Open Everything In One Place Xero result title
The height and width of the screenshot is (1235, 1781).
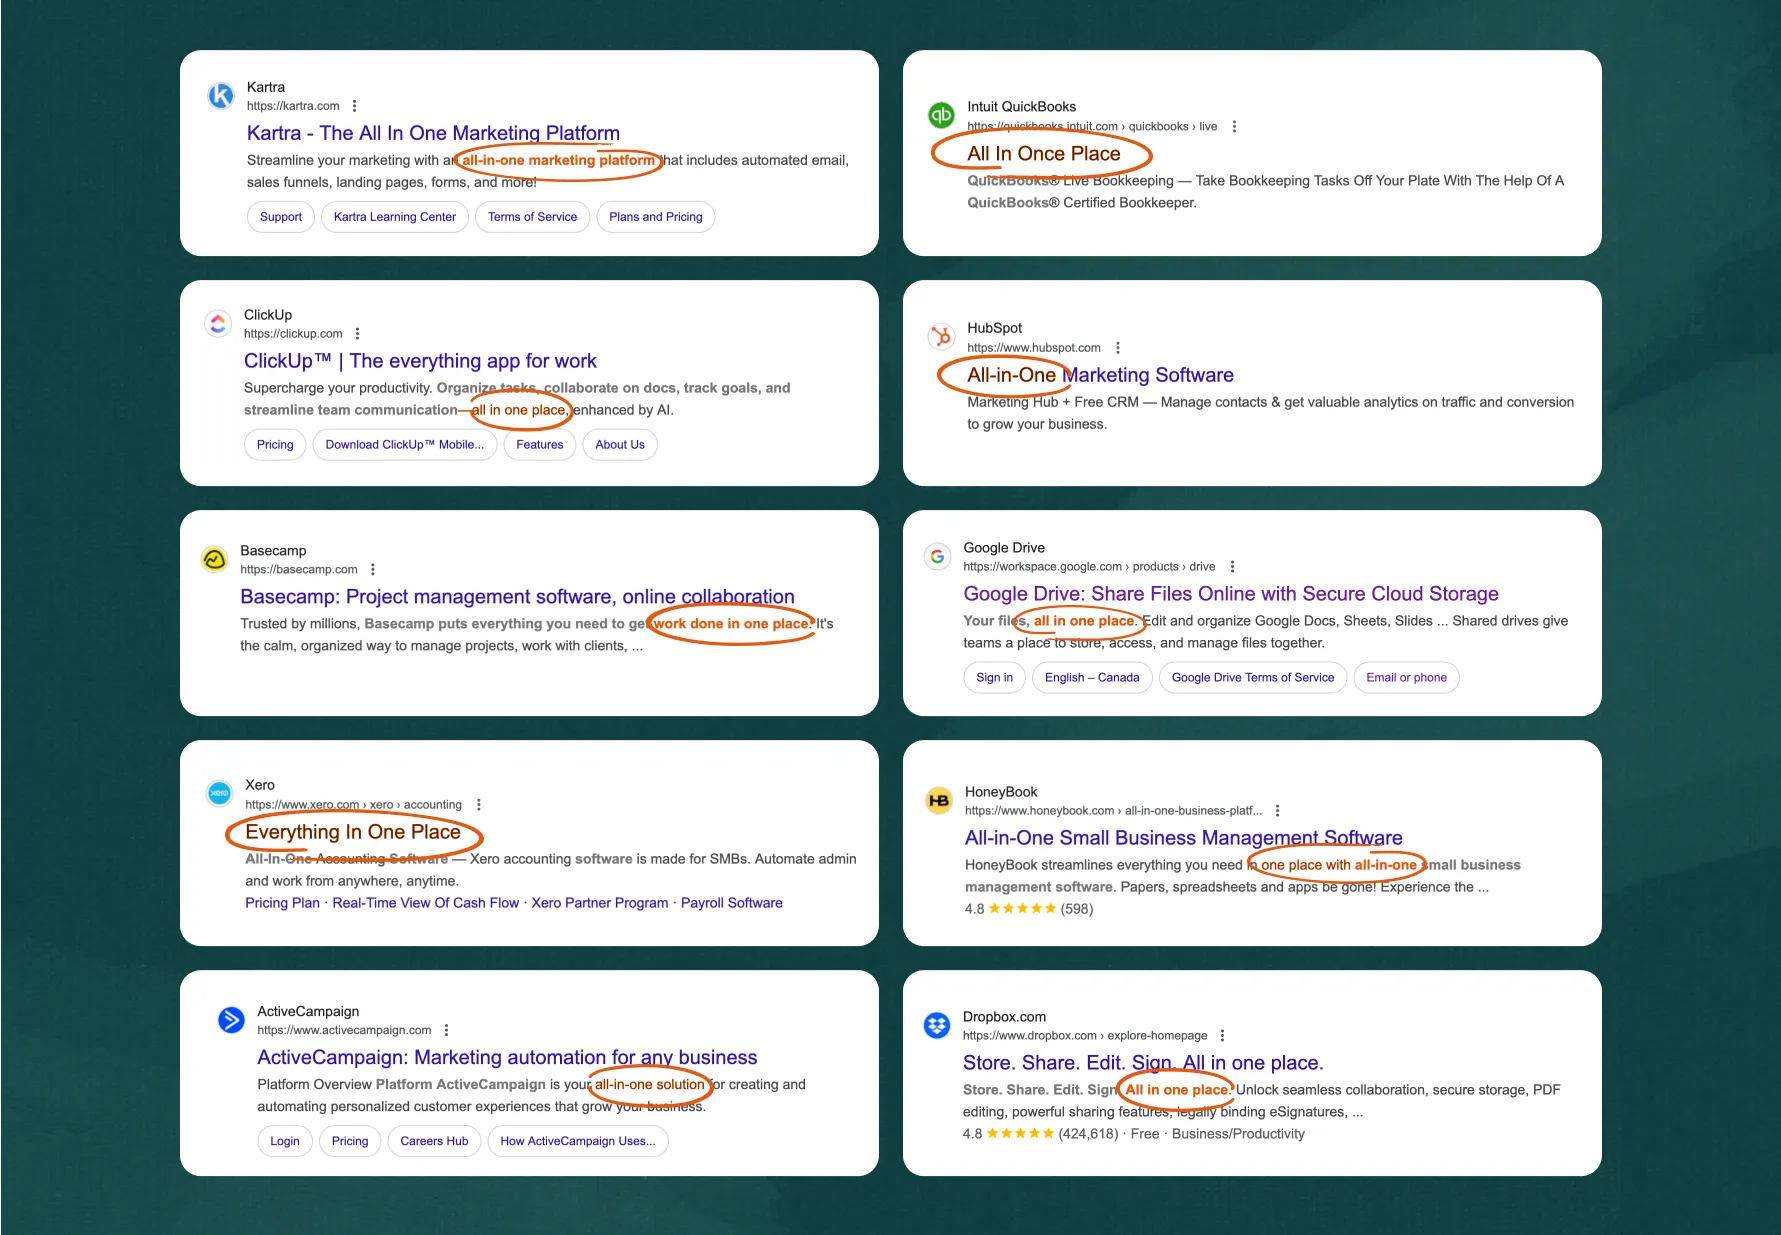click(353, 832)
